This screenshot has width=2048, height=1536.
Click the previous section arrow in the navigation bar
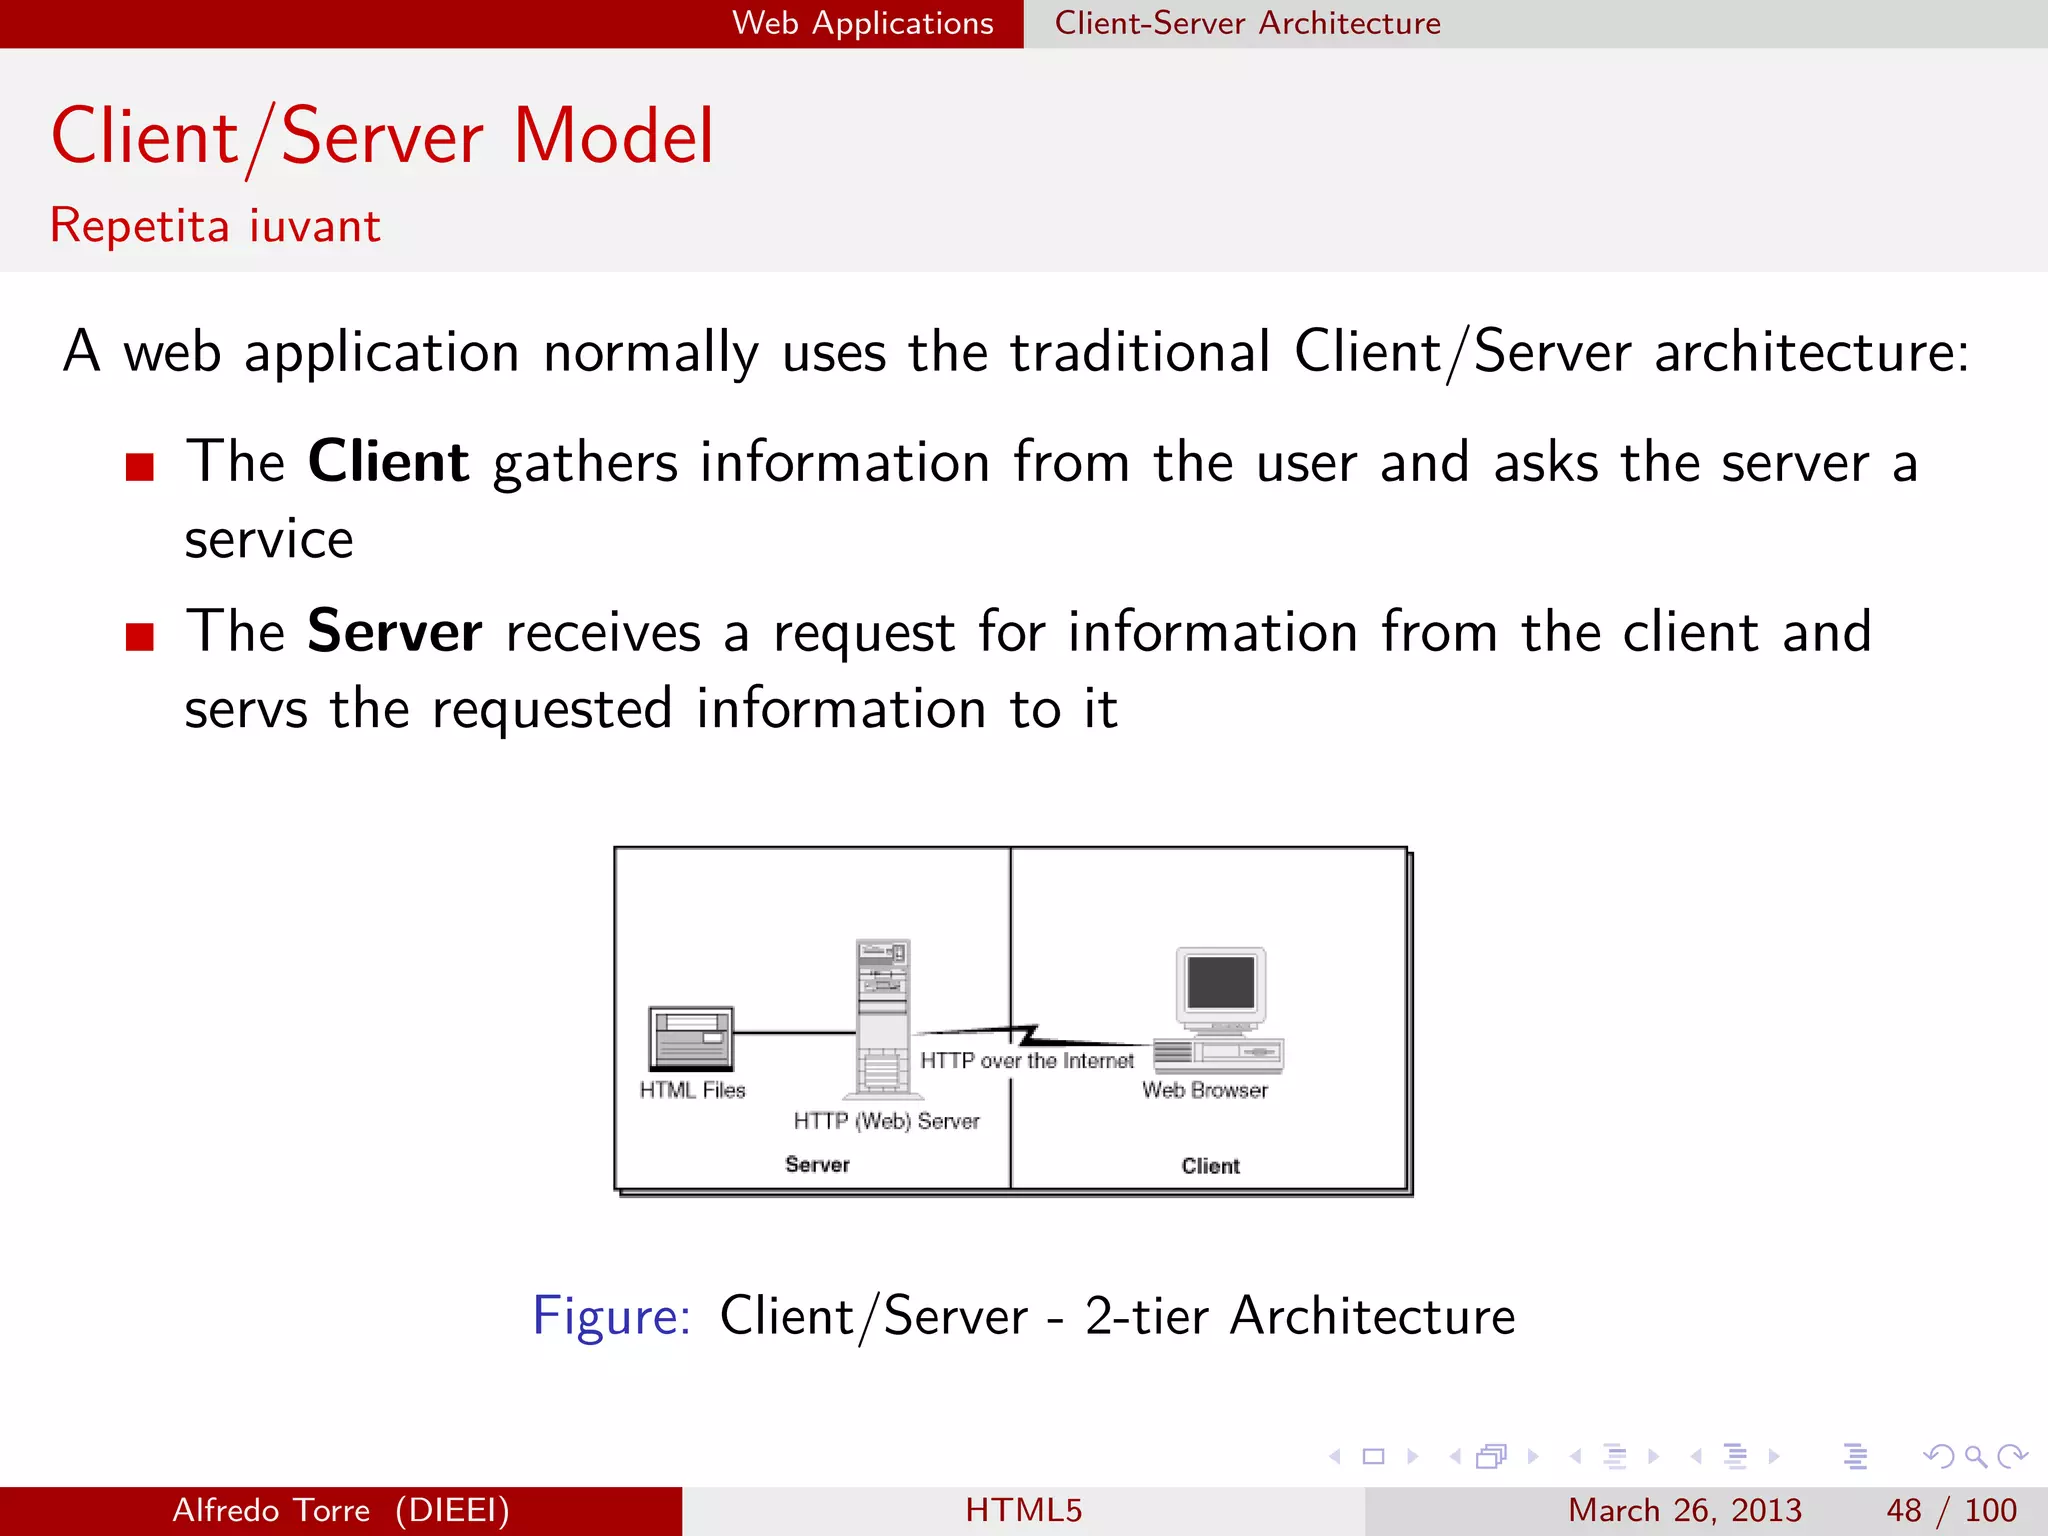1696,1457
